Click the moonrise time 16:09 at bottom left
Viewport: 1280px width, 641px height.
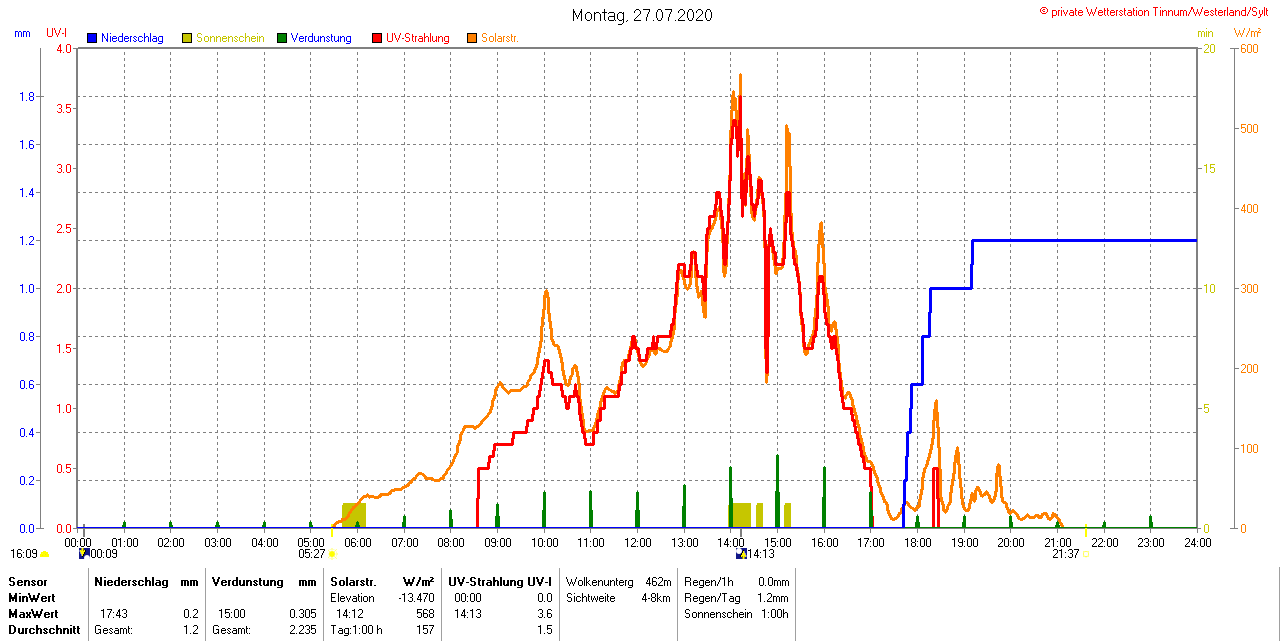(x=24, y=553)
